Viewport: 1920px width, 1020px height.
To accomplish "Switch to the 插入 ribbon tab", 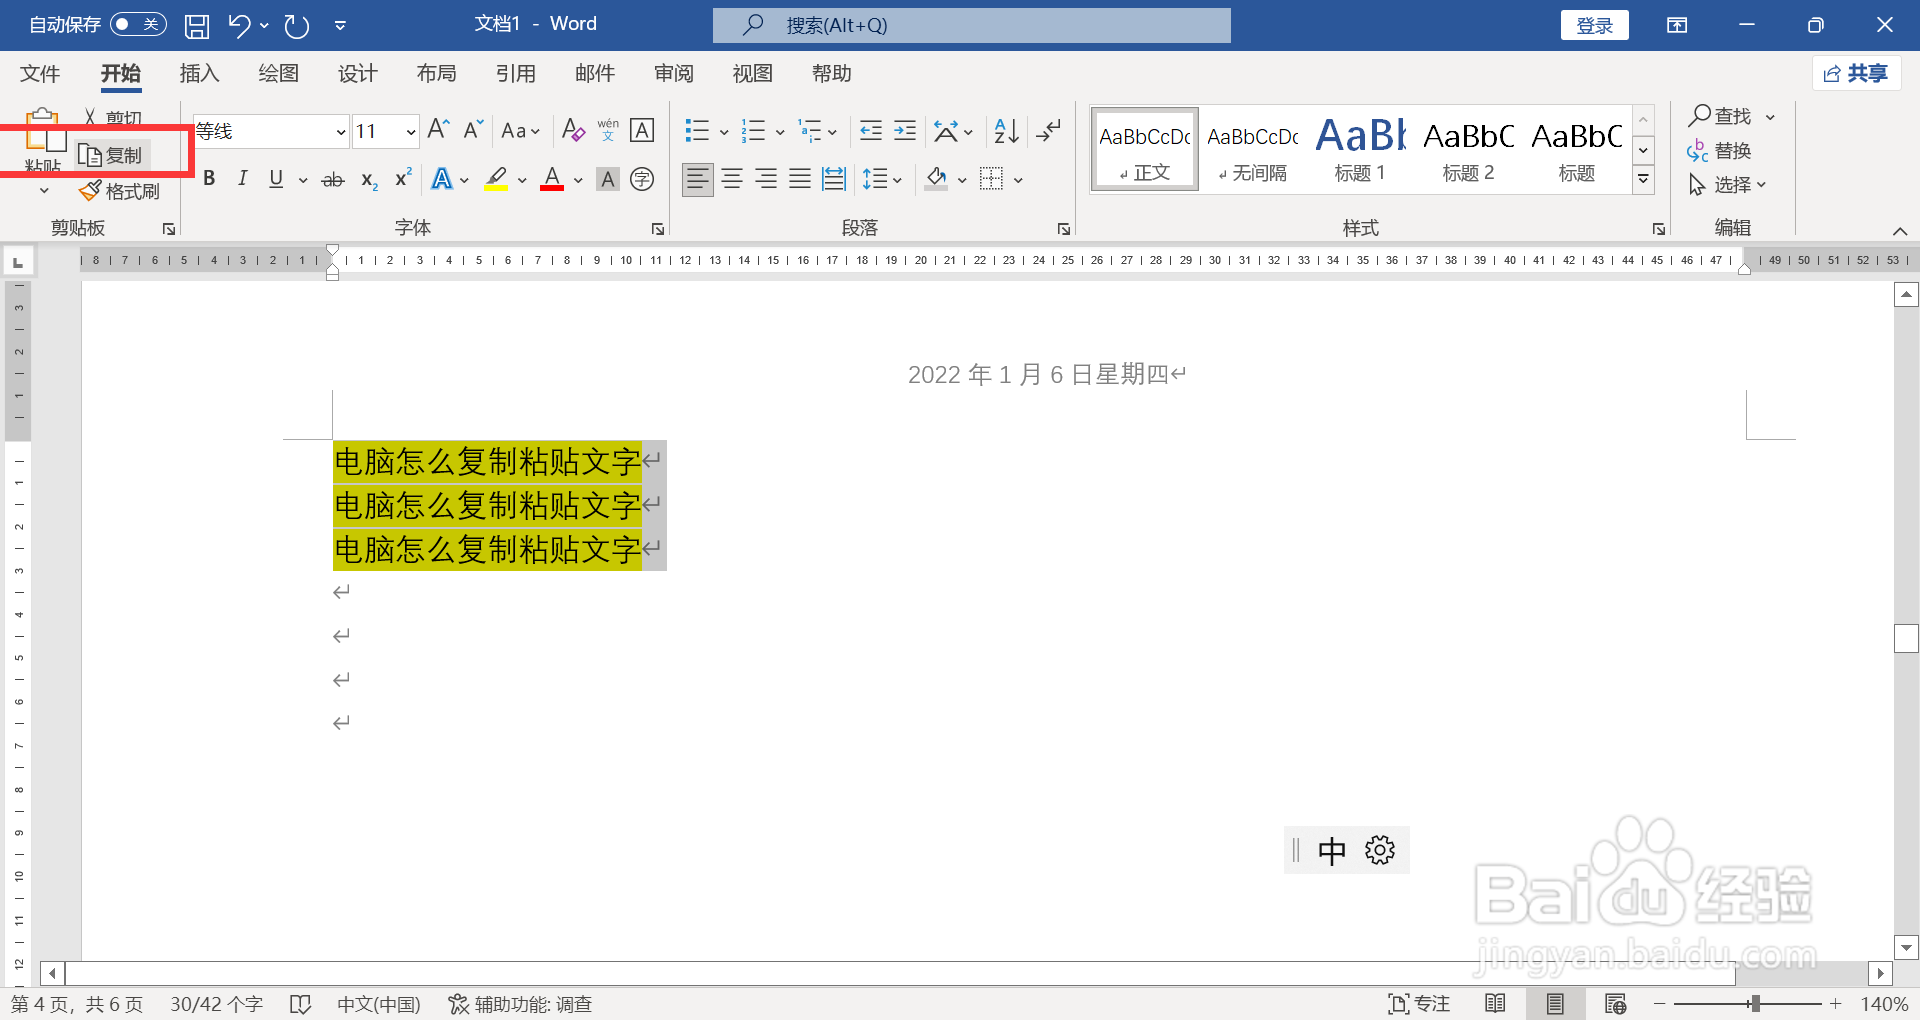I will point(198,73).
